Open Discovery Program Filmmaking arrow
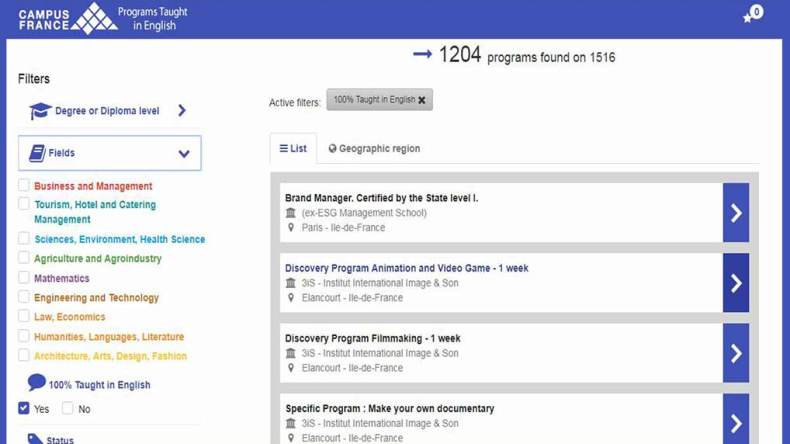Image resolution: width=790 pixels, height=444 pixels. click(735, 353)
